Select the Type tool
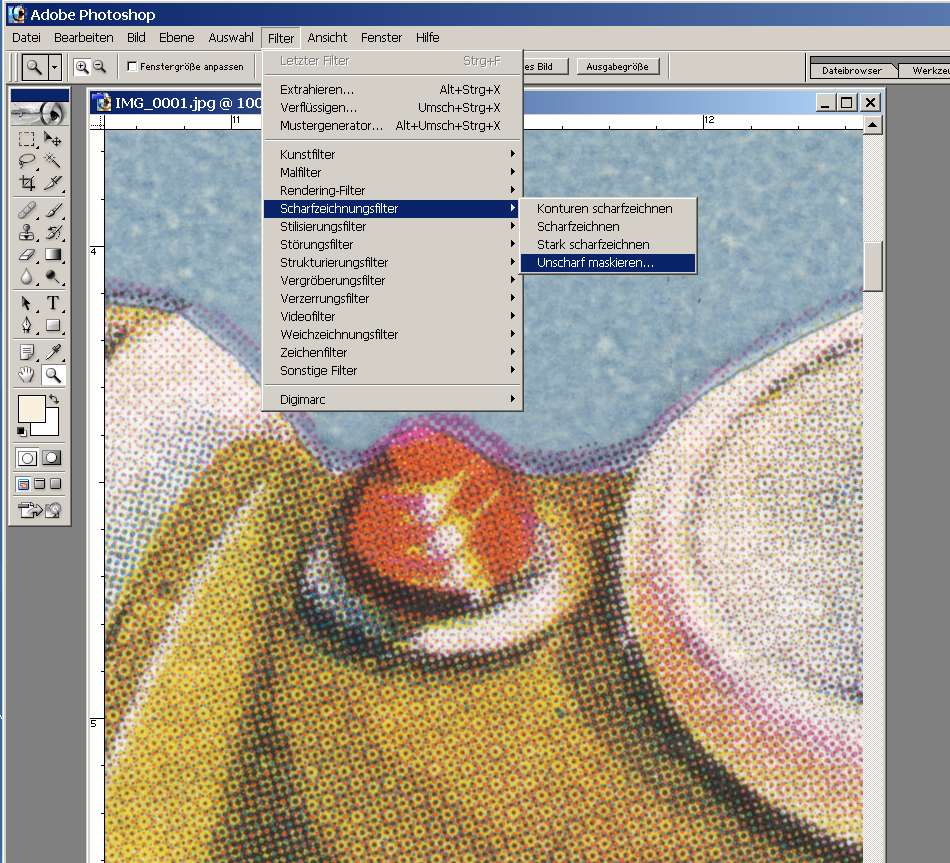950x863 pixels. 53,303
